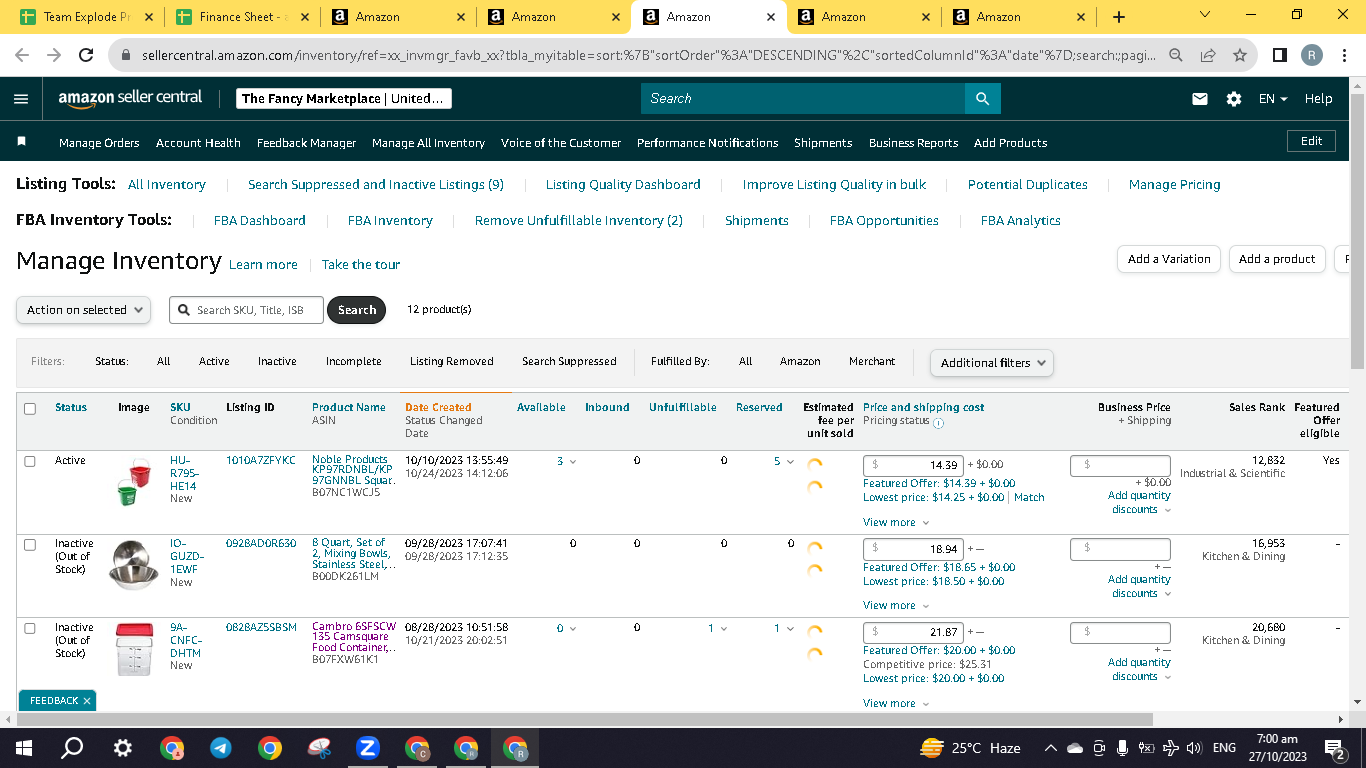Open the browser tab search chevron
Image resolution: width=1366 pixels, height=768 pixels.
1205,16
